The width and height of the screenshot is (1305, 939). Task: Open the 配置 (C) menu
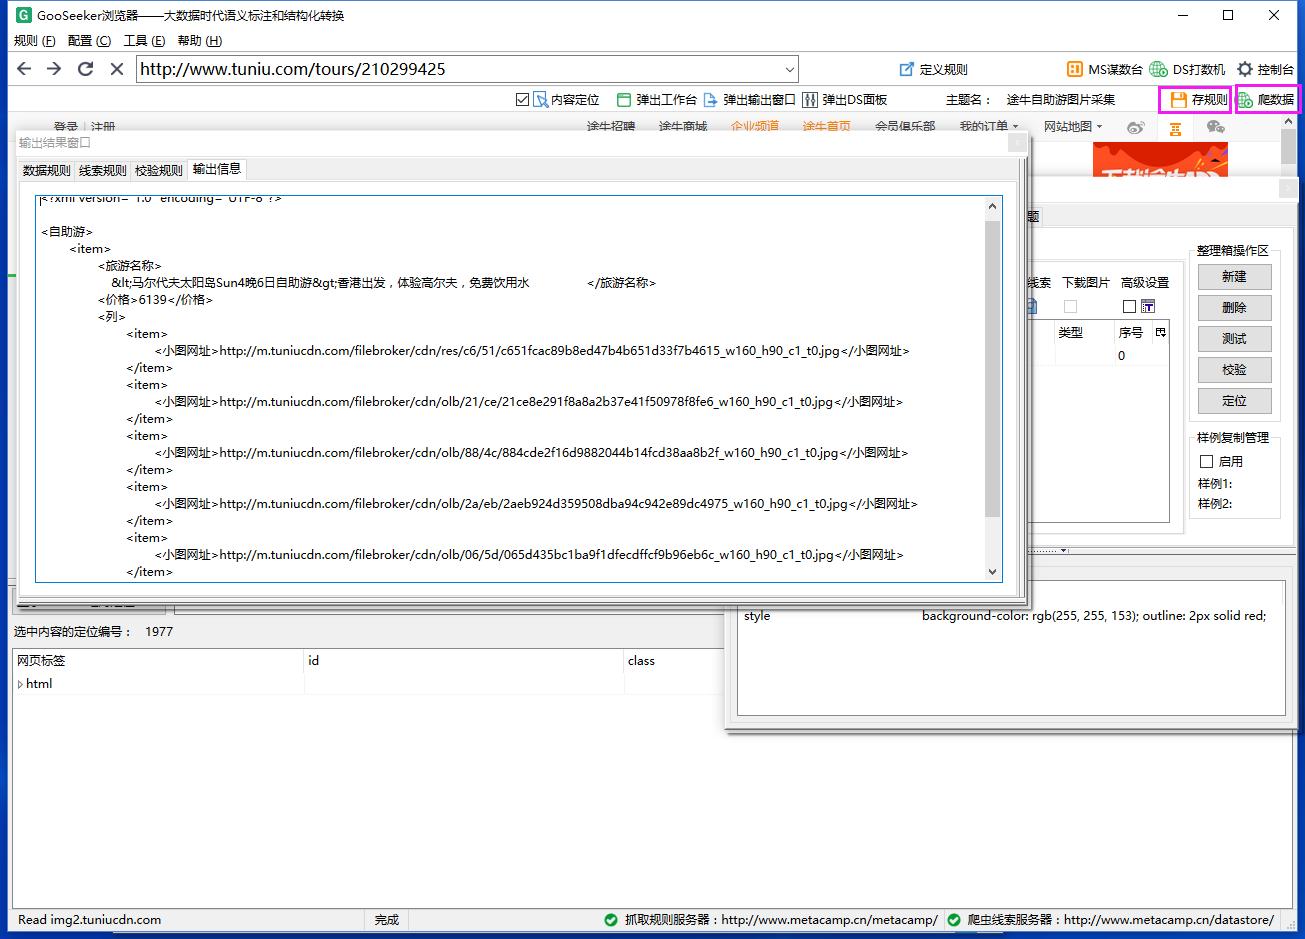coord(89,41)
